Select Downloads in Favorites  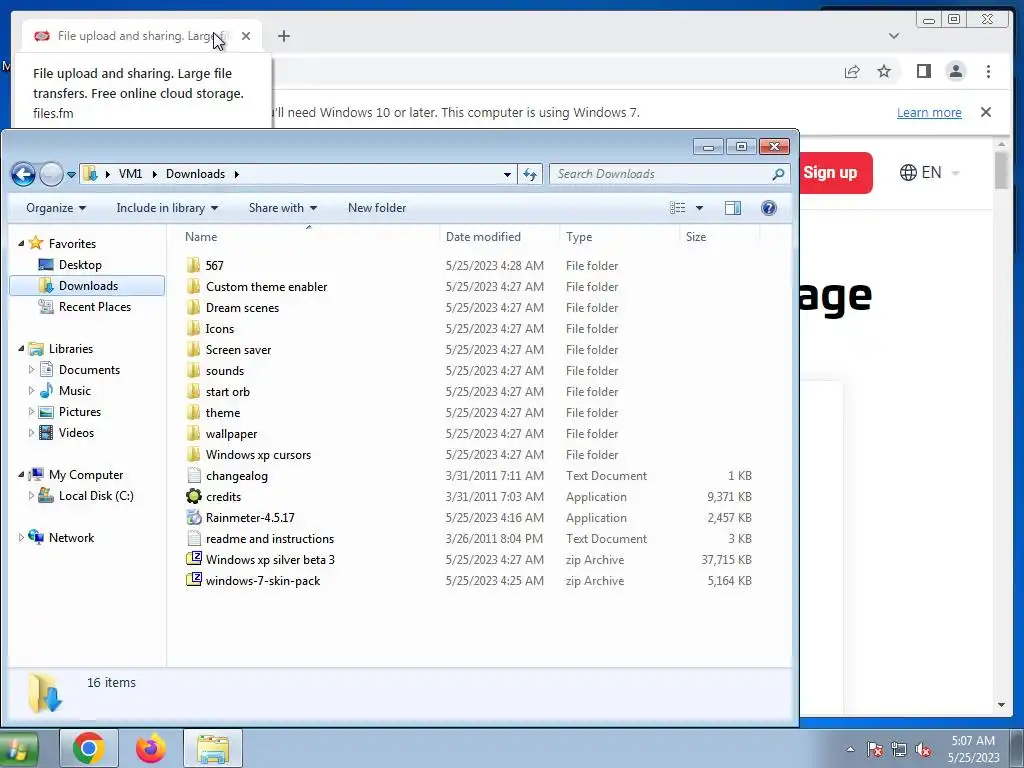pyautogui.click(x=87, y=285)
